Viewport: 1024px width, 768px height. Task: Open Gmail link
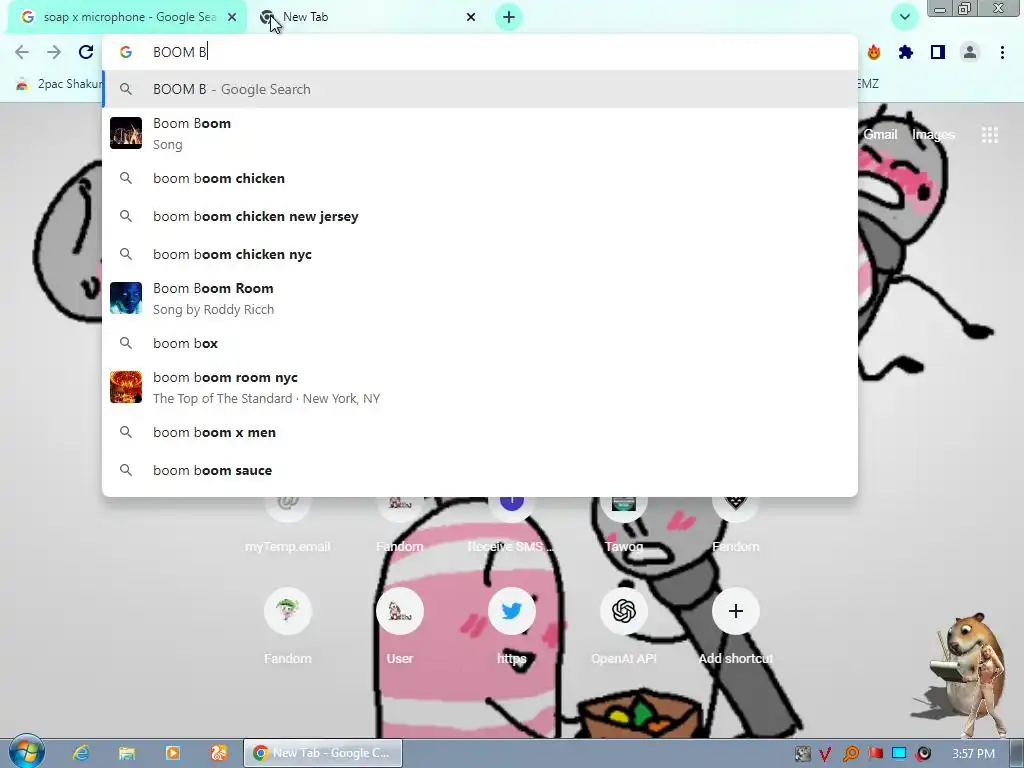coord(880,135)
